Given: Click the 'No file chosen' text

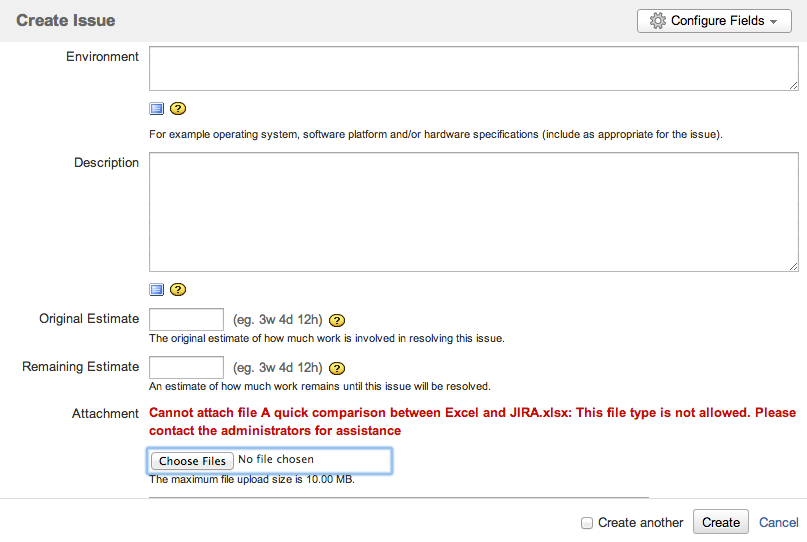Looking at the screenshot, I should [276, 460].
